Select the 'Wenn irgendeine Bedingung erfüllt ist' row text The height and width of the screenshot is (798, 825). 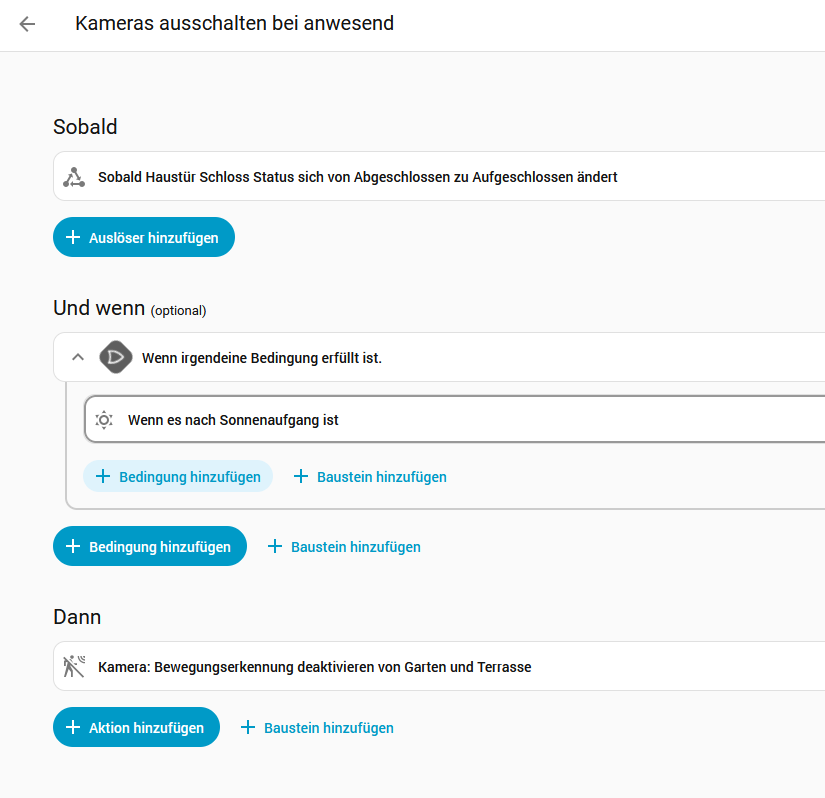click(262, 357)
